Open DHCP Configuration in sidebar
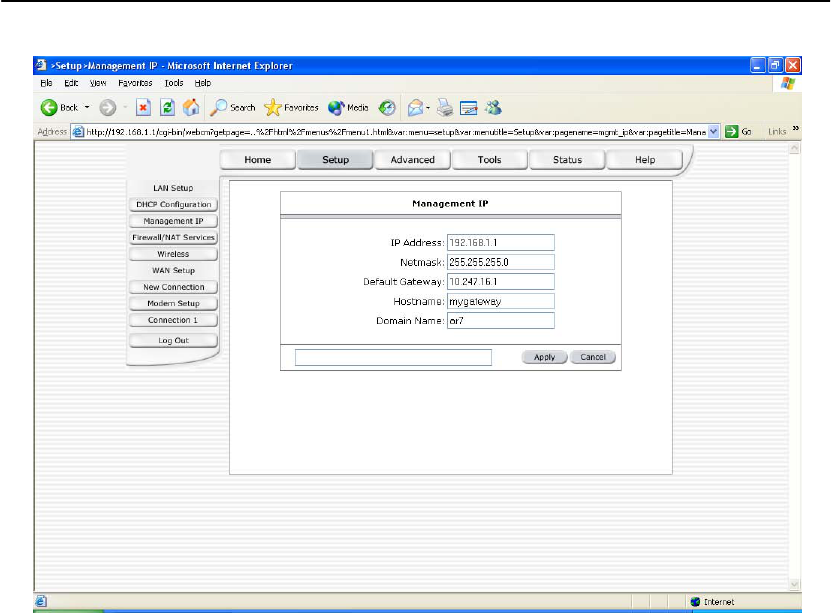 coord(173,205)
